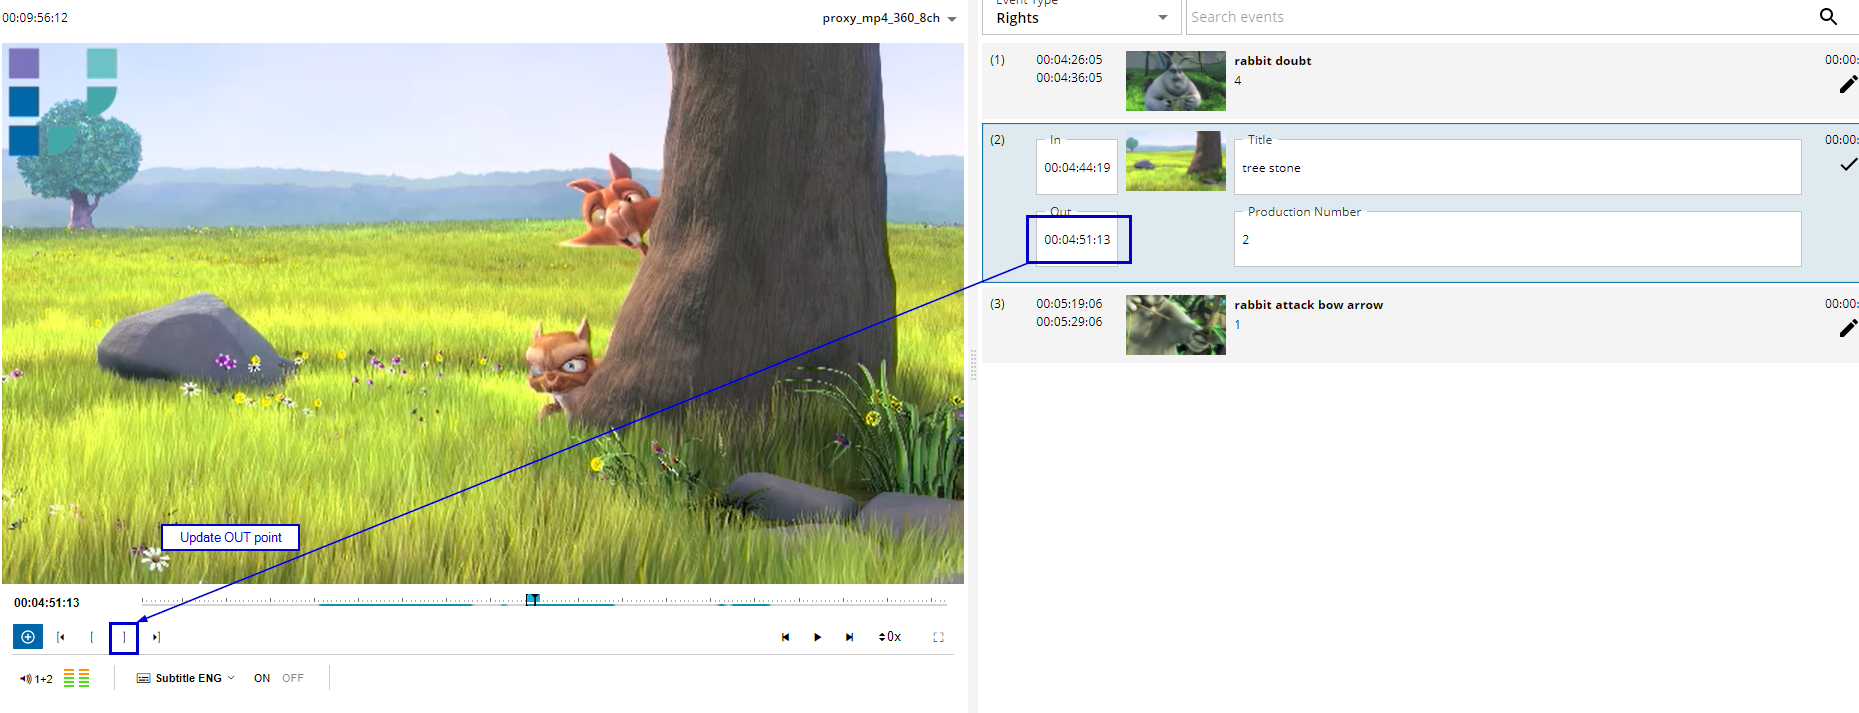This screenshot has width=1859, height=713.
Task: Click the video preview frame
Action: pos(482,313)
